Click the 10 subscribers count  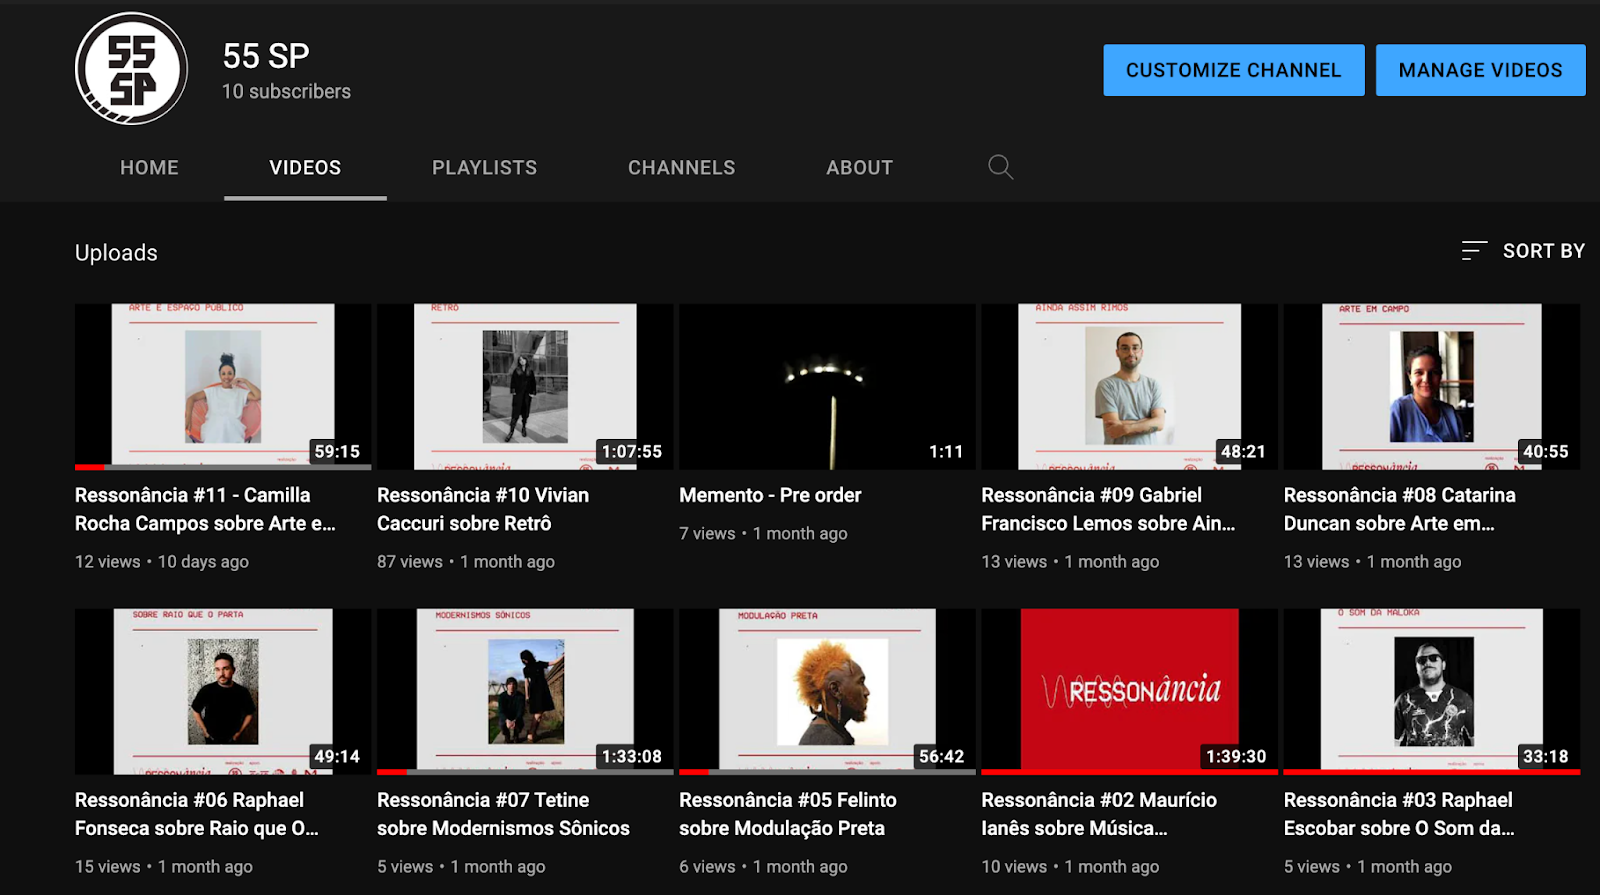click(286, 91)
